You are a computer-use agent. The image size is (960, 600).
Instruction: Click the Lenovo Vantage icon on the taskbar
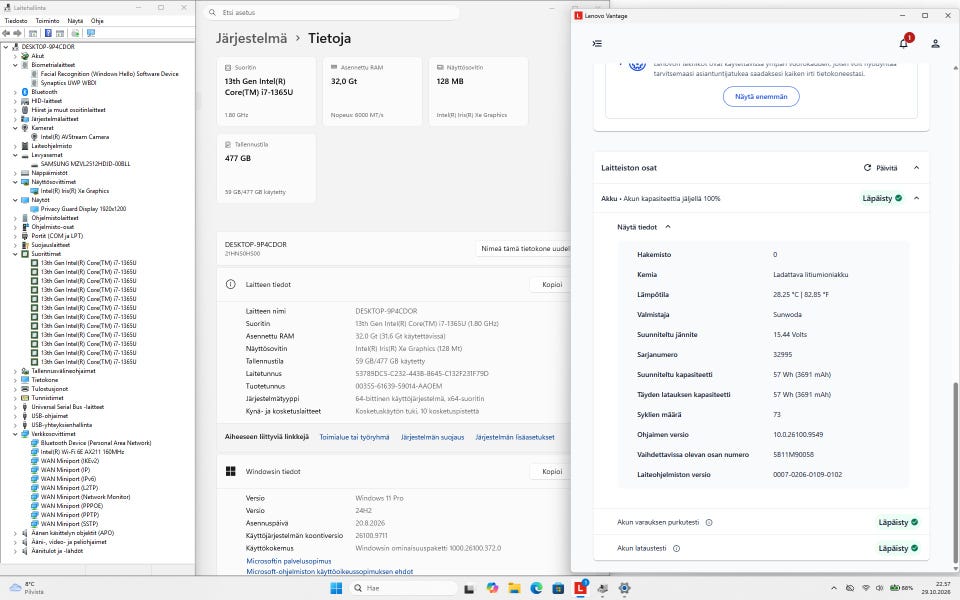(580, 588)
